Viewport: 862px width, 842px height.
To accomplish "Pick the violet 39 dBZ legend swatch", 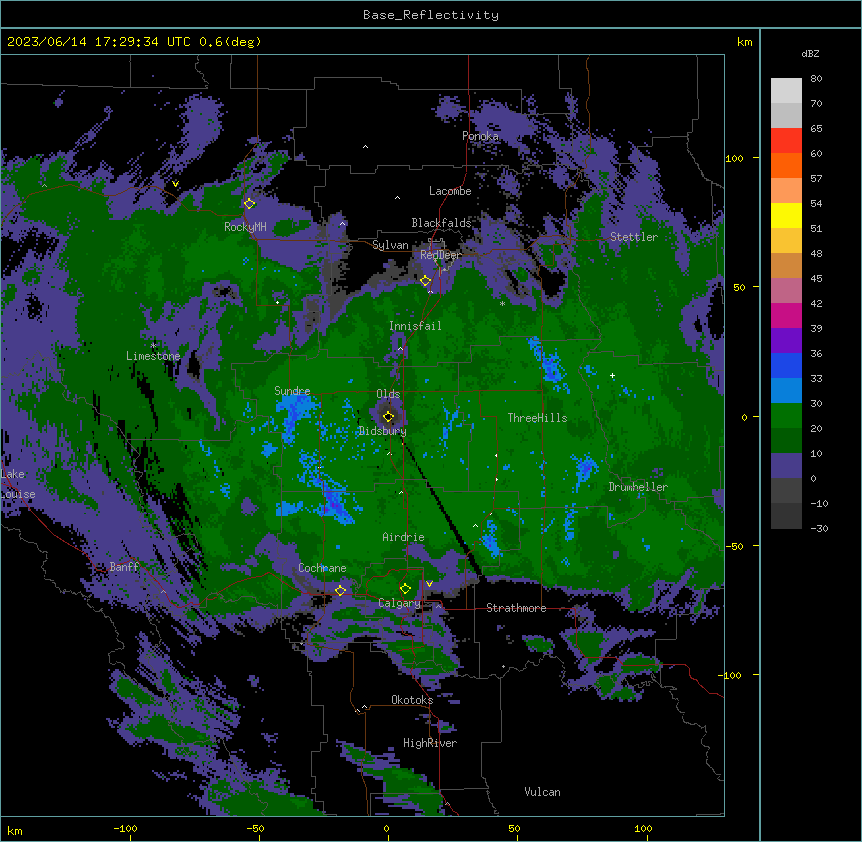I will [786, 341].
